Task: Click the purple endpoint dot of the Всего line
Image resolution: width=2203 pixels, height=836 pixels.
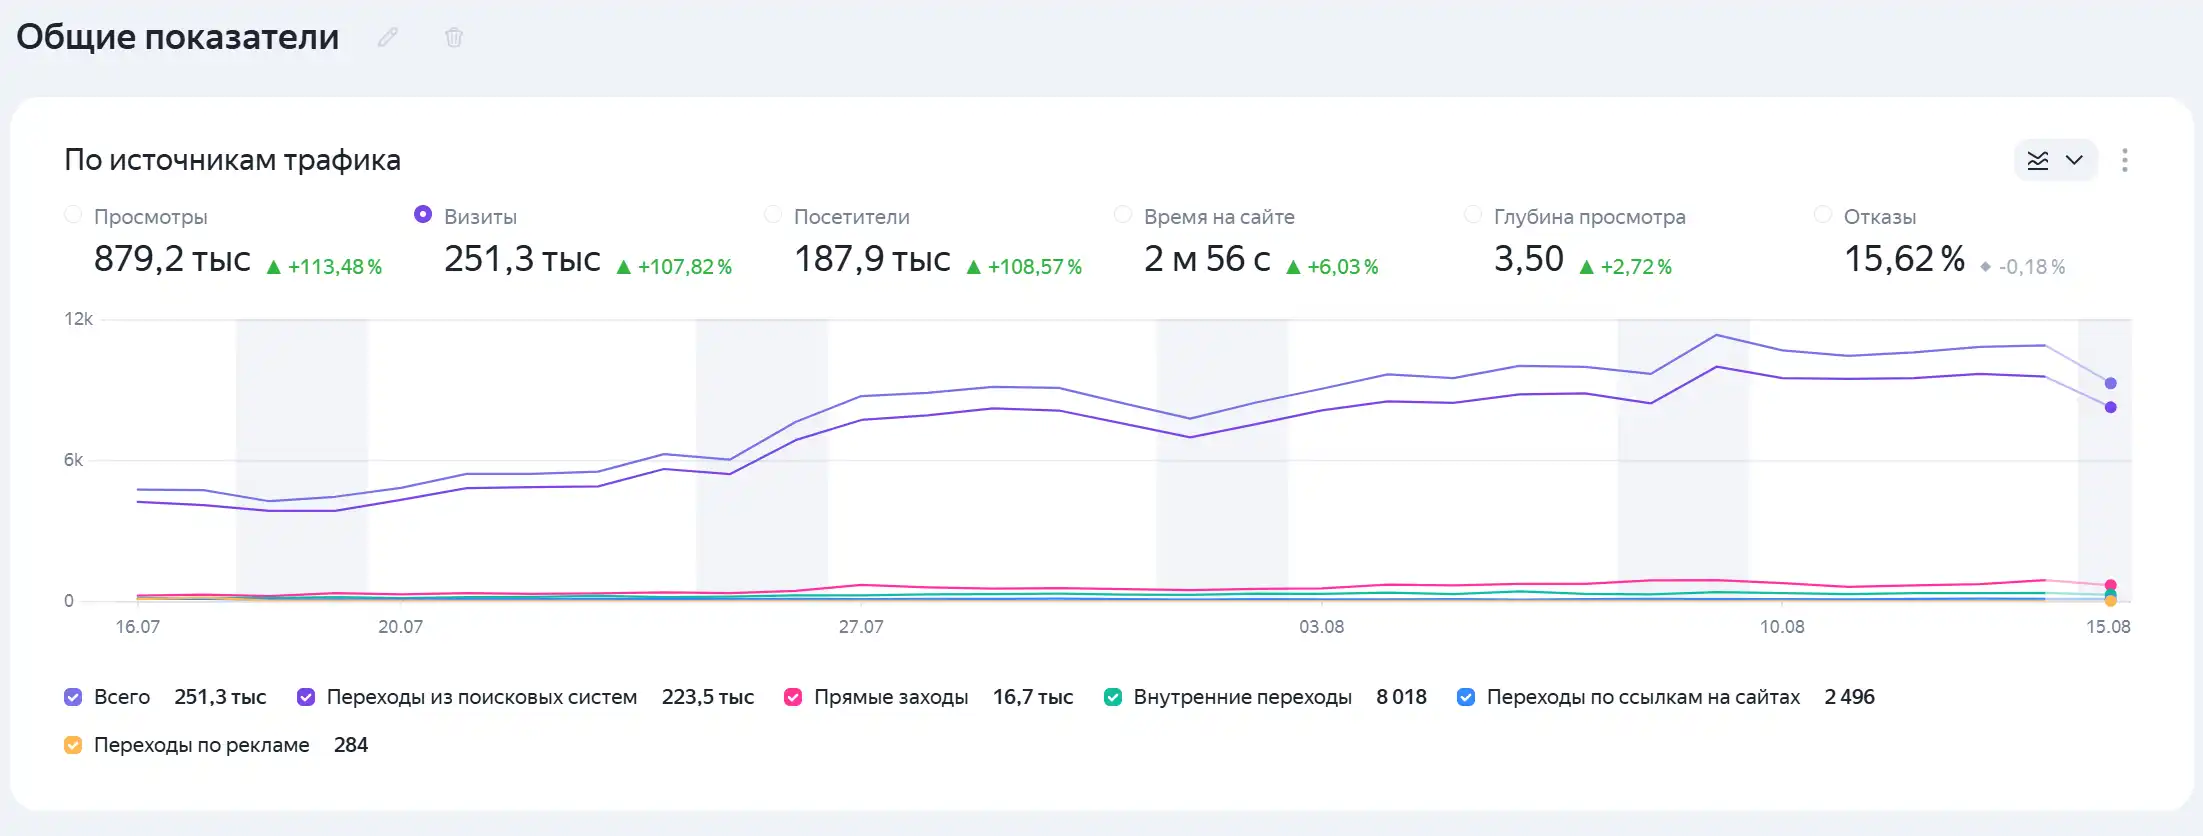Action: (2110, 384)
